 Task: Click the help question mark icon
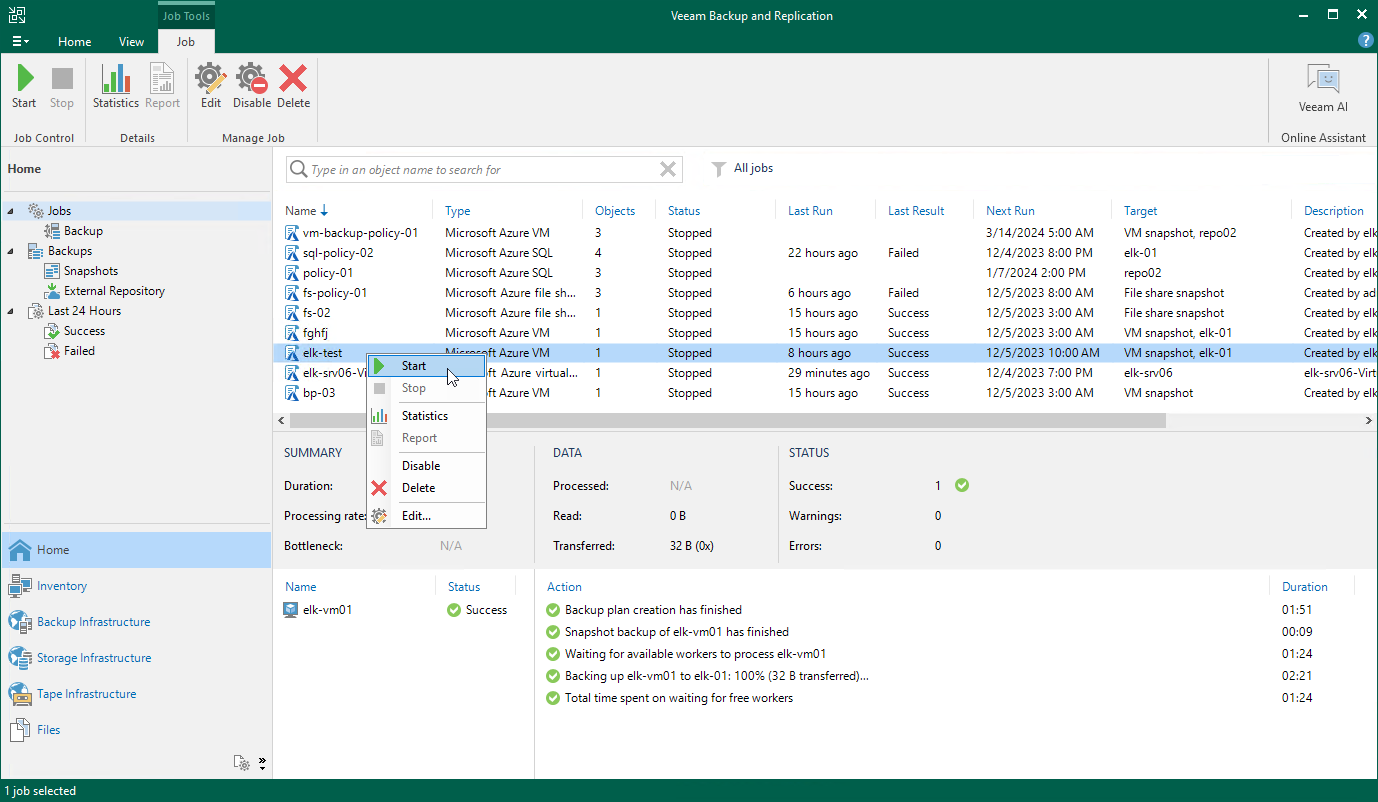pos(1365,41)
